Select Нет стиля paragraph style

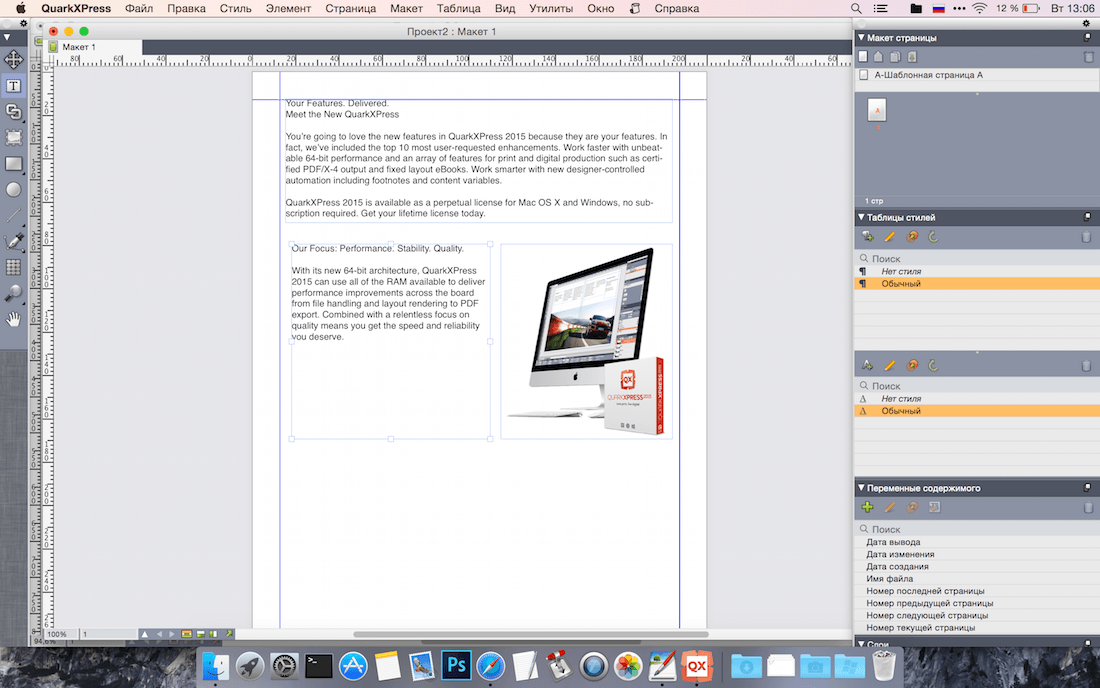click(x=977, y=271)
